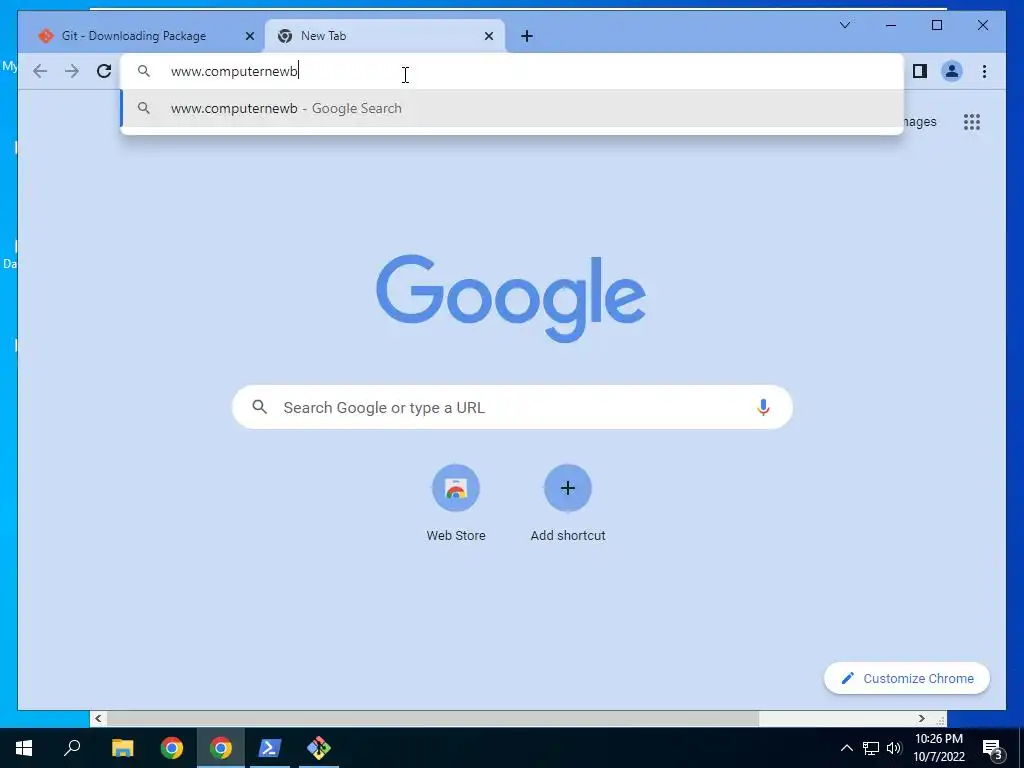The width and height of the screenshot is (1024, 768).
Task: Open the Google apps grid
Action: (x=972, y=121)
